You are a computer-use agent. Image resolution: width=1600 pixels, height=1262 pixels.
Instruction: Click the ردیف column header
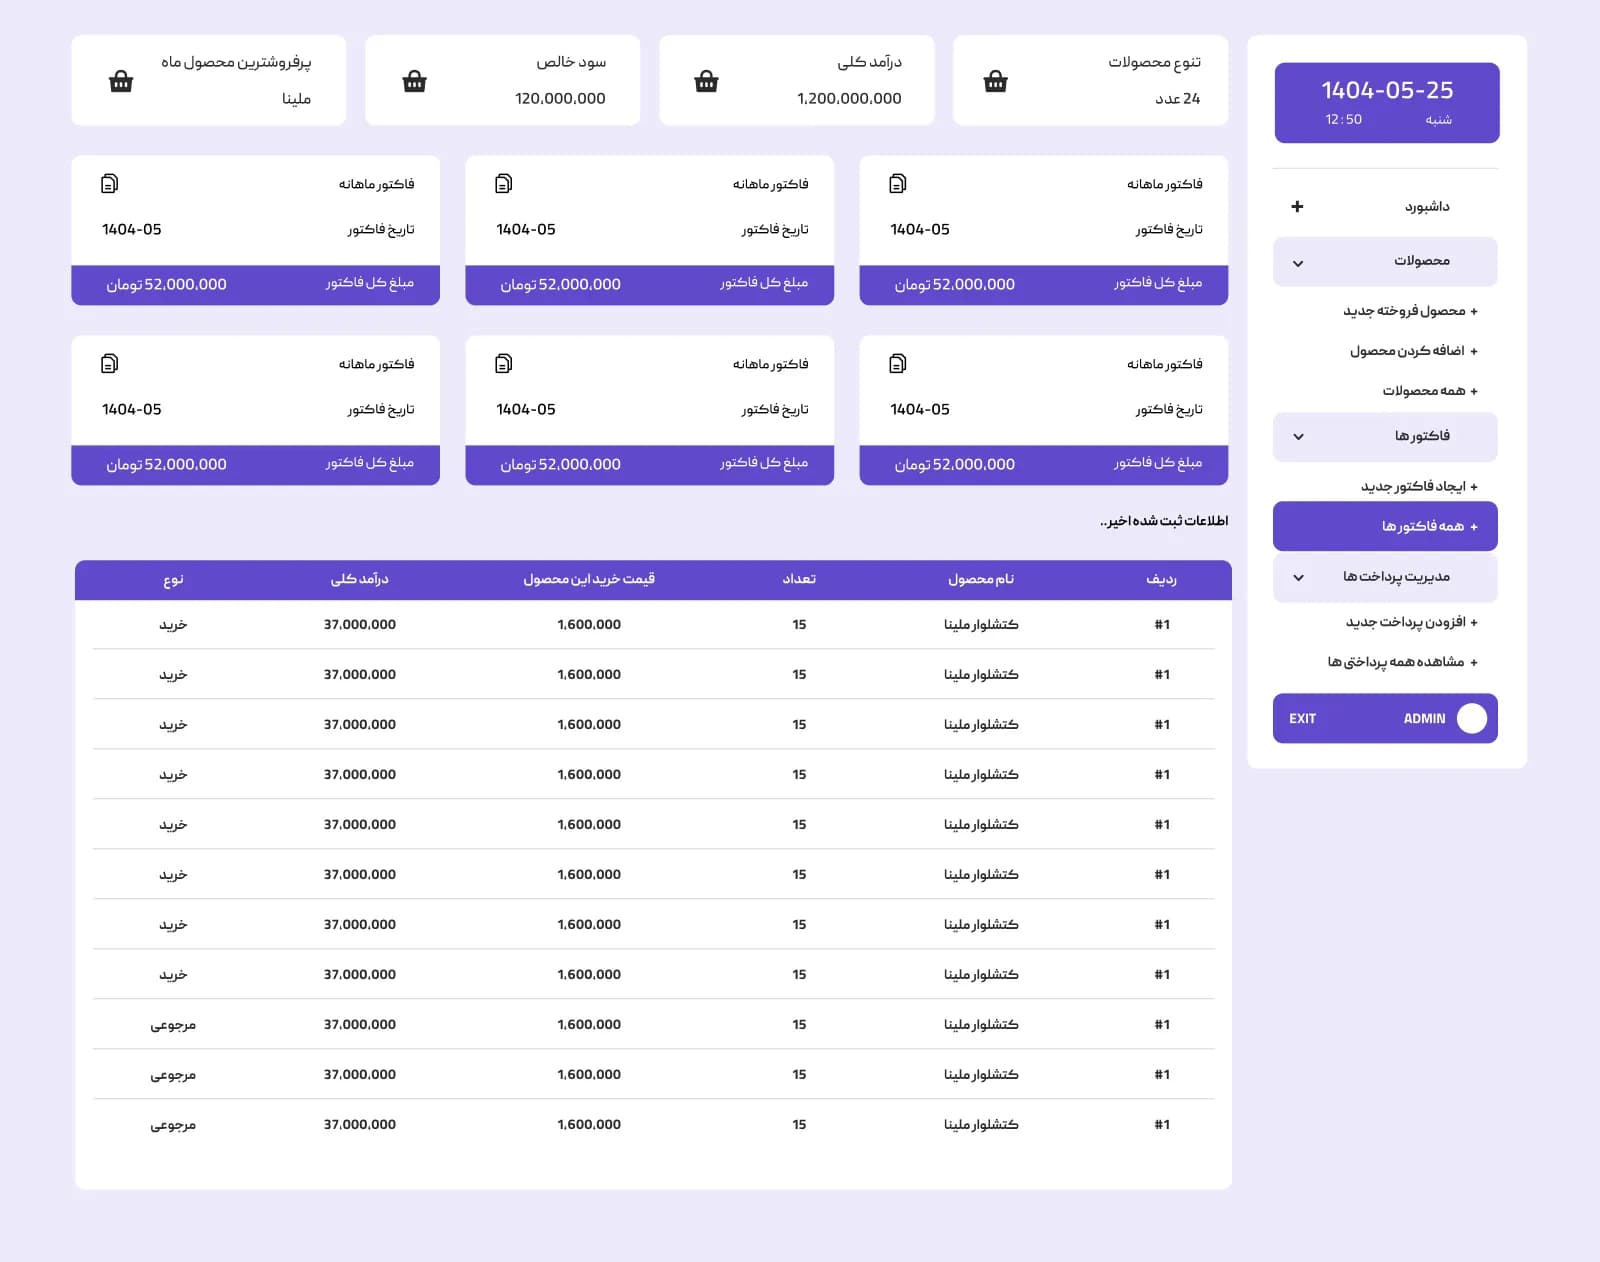coord(1161,579)
